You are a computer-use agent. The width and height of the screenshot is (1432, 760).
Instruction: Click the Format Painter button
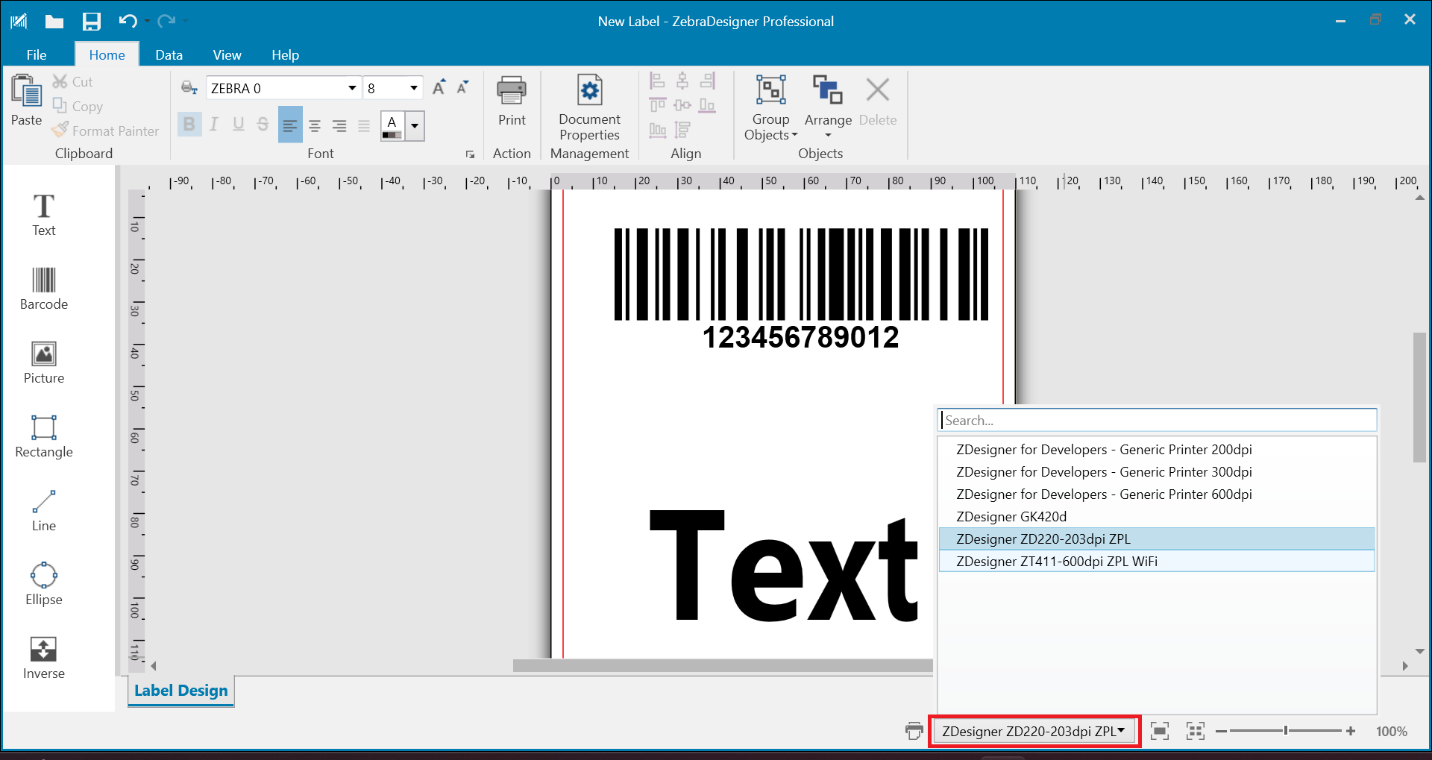[105, 131]
